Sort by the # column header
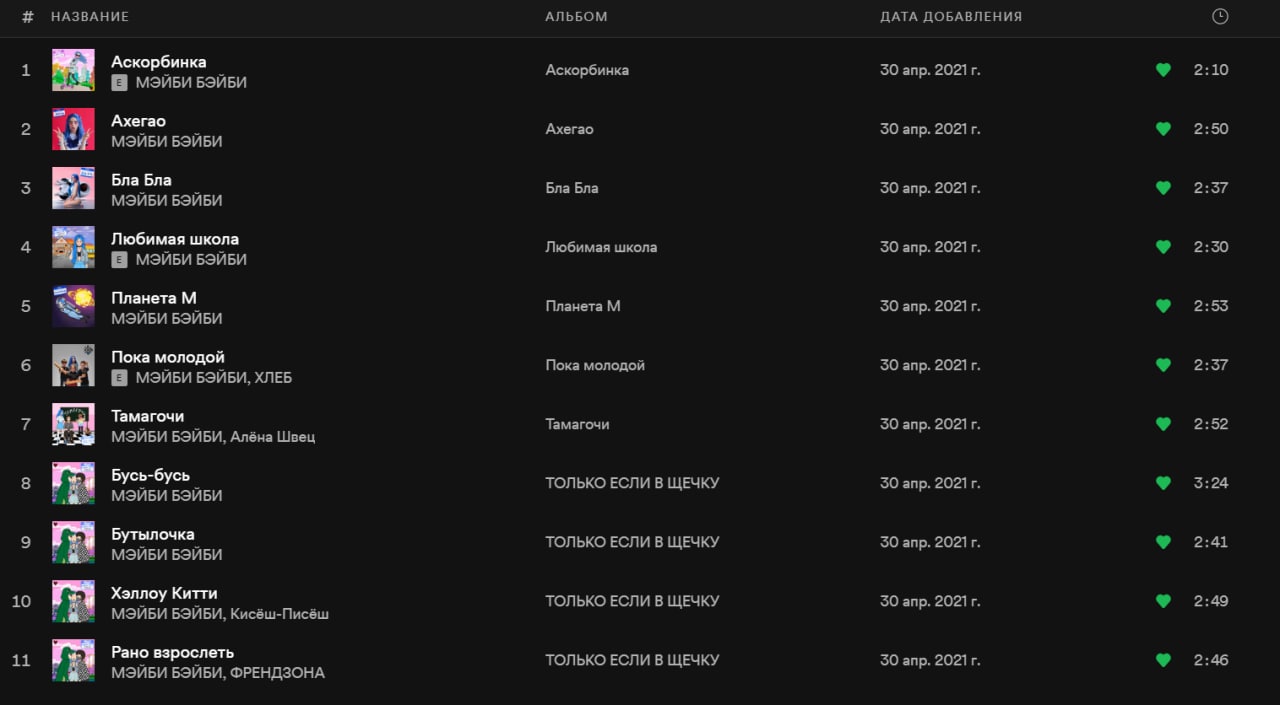 point(28,17)
